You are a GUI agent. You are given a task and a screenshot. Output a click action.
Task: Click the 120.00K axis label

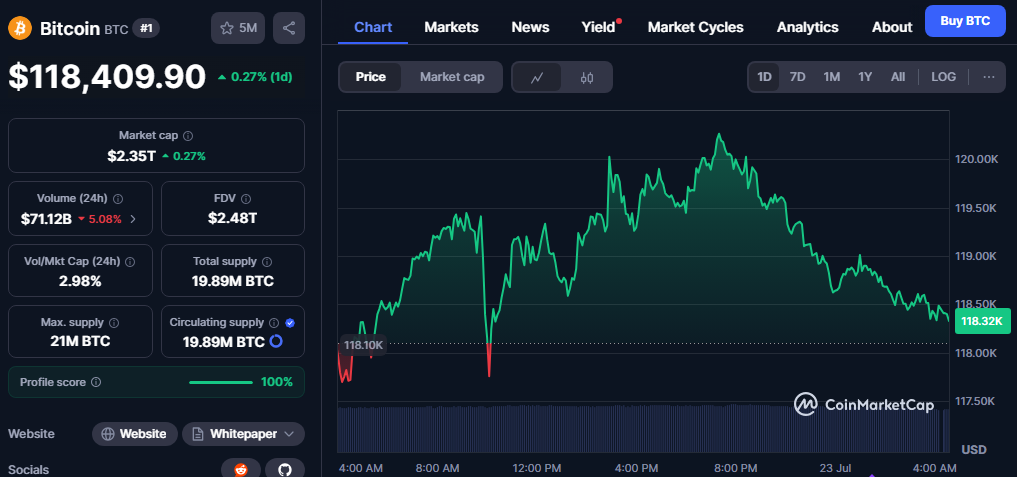[975, 159]
